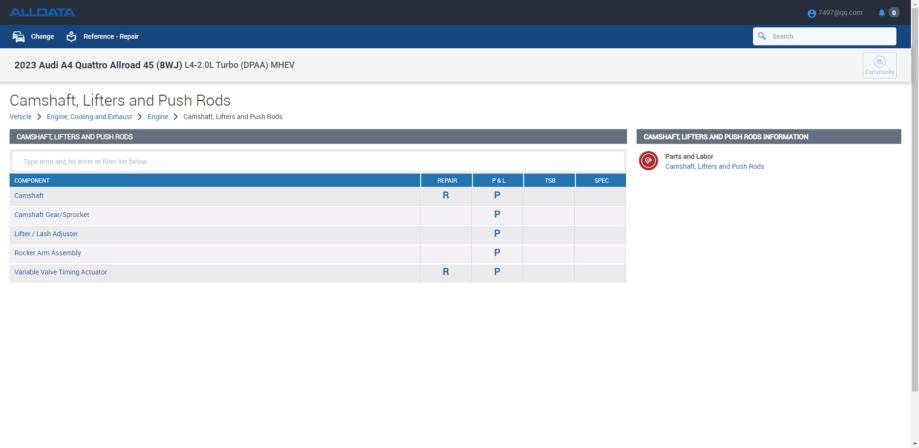Open Repair R icon for Variable Valve Timing Actuator
Image resolution: width=919 pixels, height=448 pixels.
pyautogui.click(x=445, y=272)
